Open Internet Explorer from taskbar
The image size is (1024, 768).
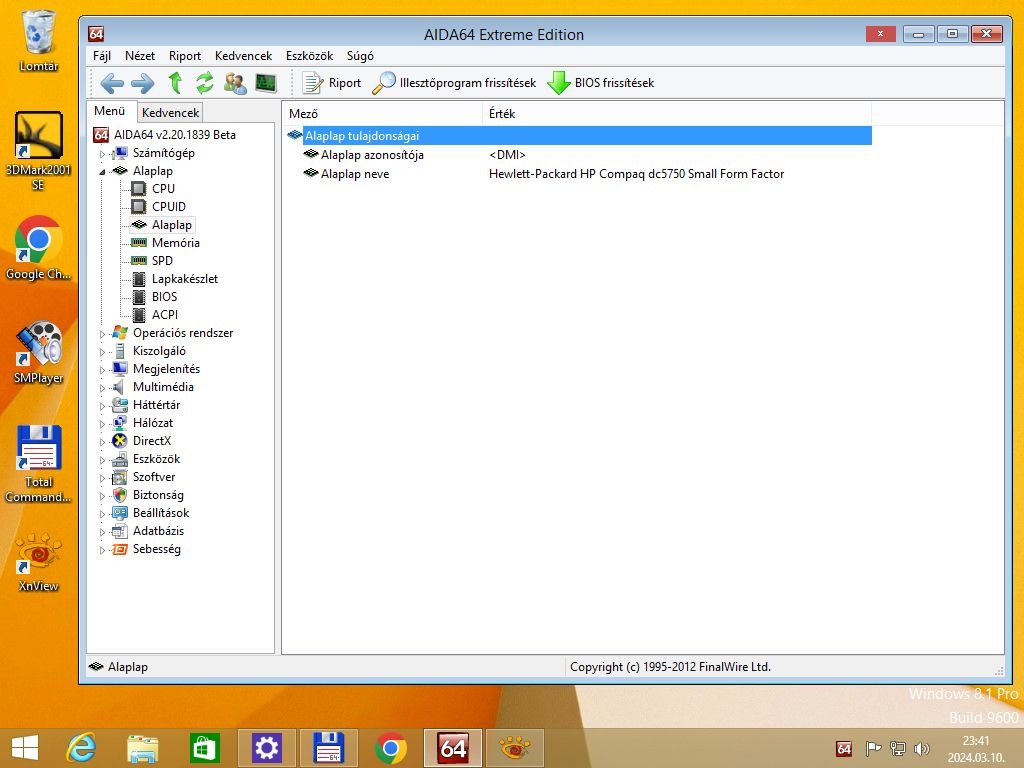click(82, 748)
